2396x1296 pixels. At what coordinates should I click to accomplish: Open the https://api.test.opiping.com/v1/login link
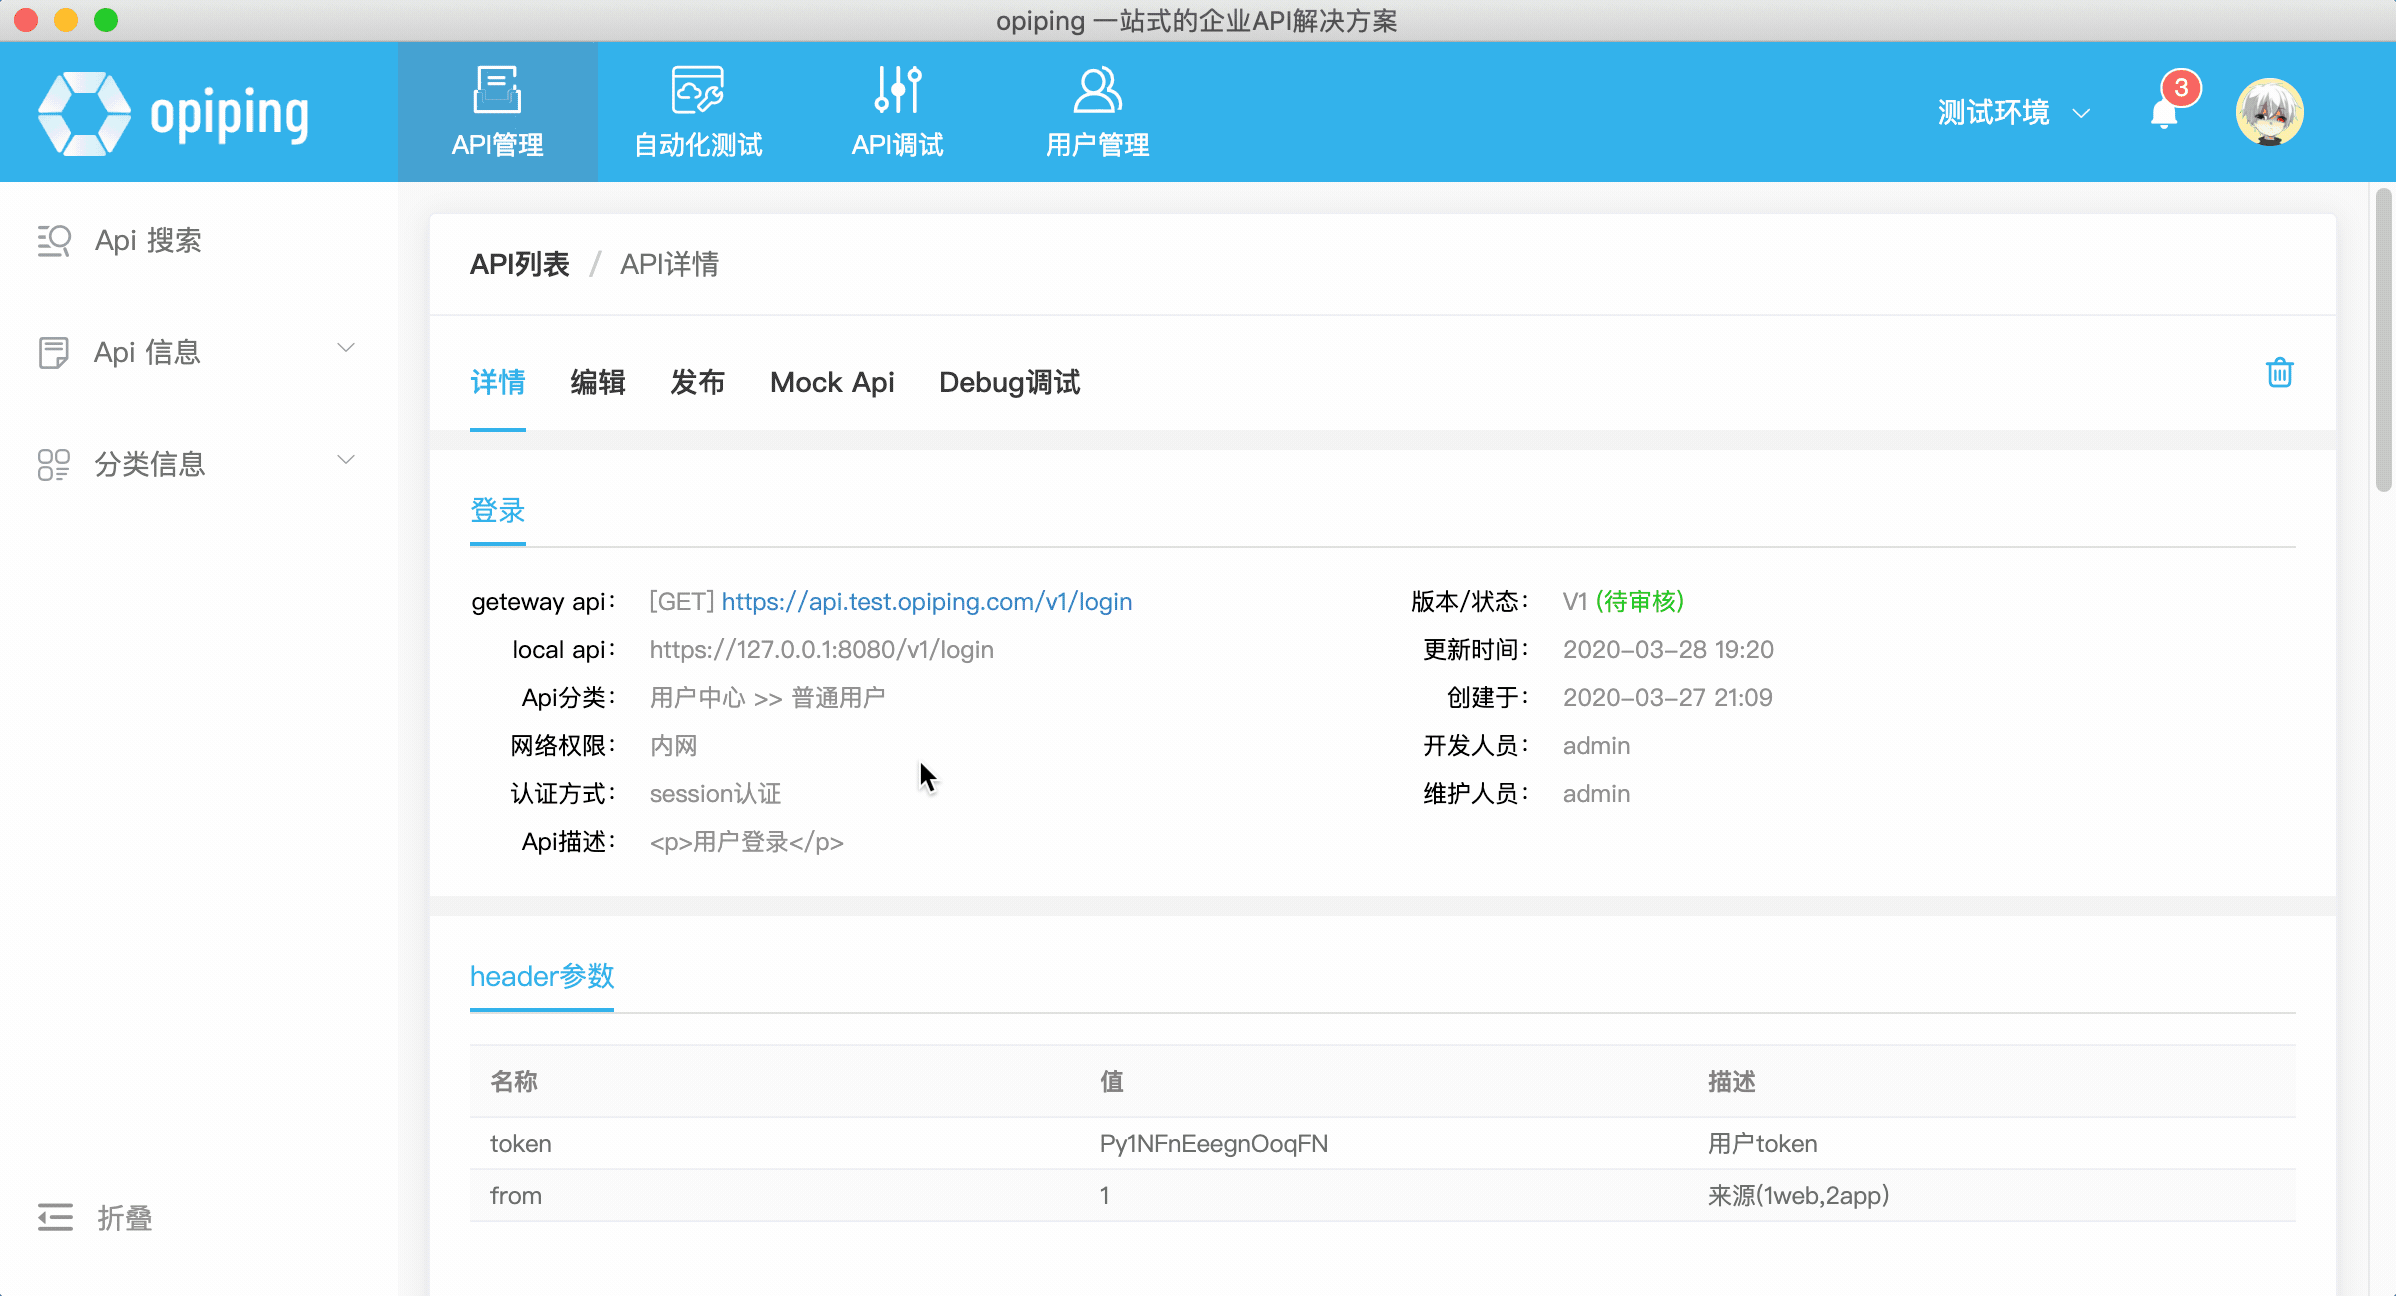(x=927, y=601)
